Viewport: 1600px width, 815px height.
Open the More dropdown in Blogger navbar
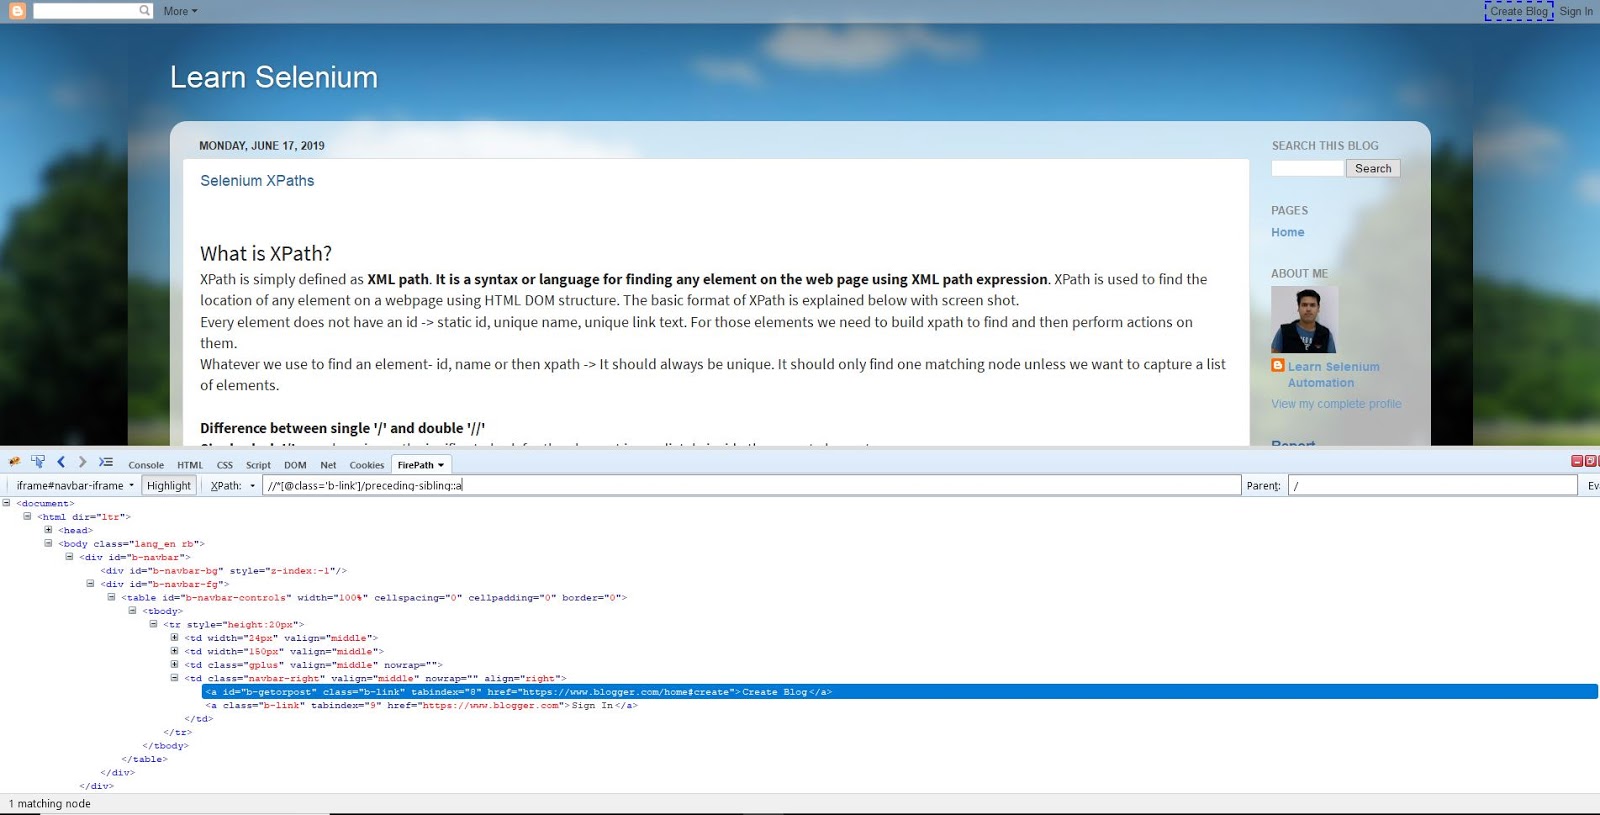coord(180,11)
